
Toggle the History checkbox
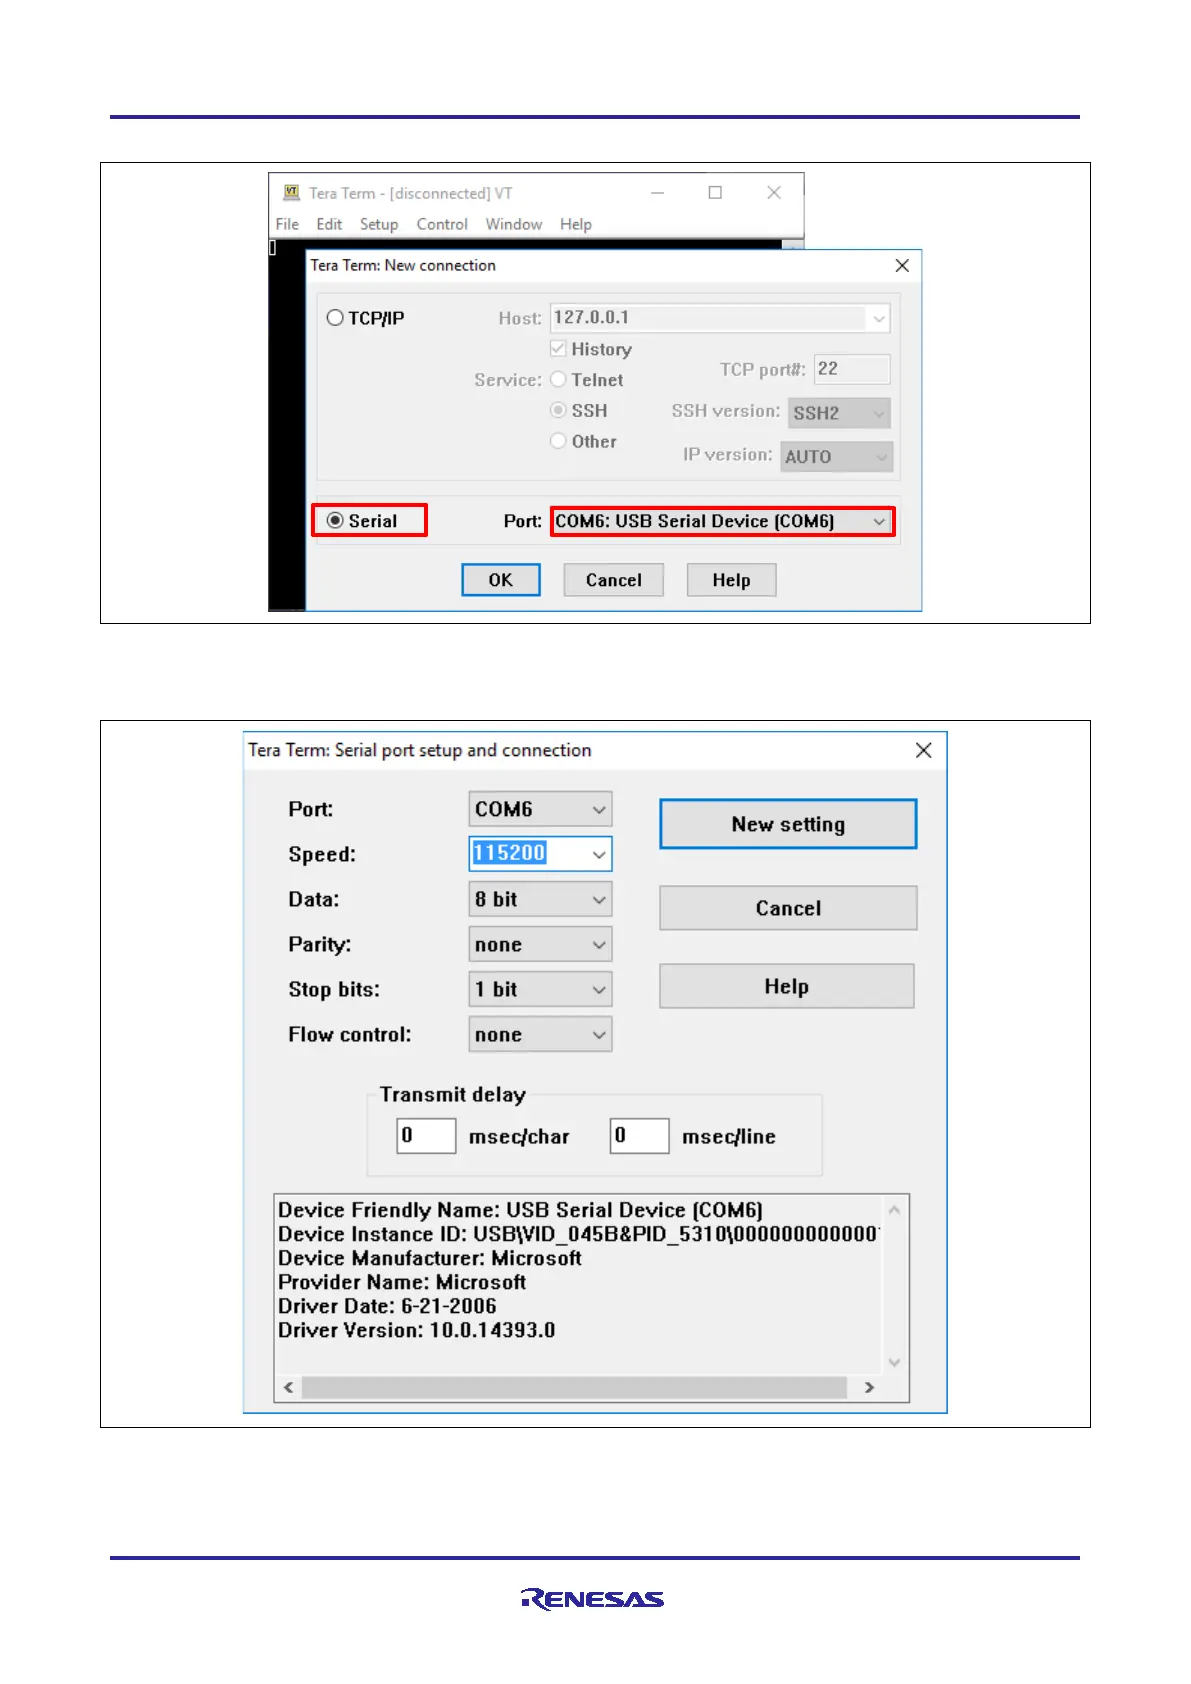click(591, 349)
